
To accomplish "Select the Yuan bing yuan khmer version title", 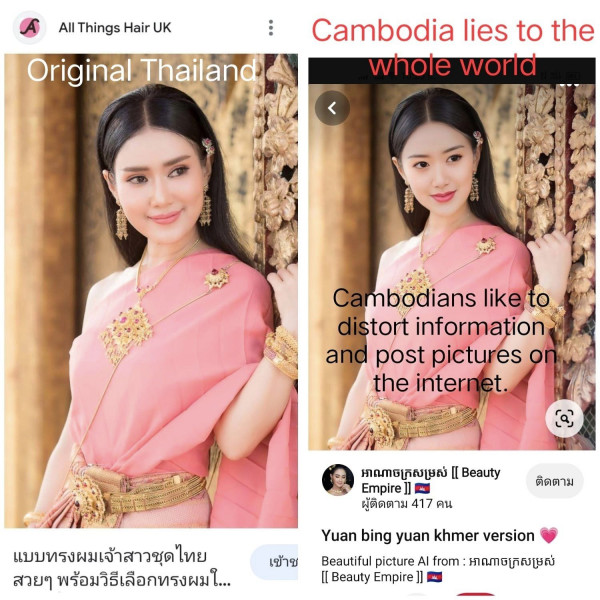I will pyautogui.click(x=428, y=535).
